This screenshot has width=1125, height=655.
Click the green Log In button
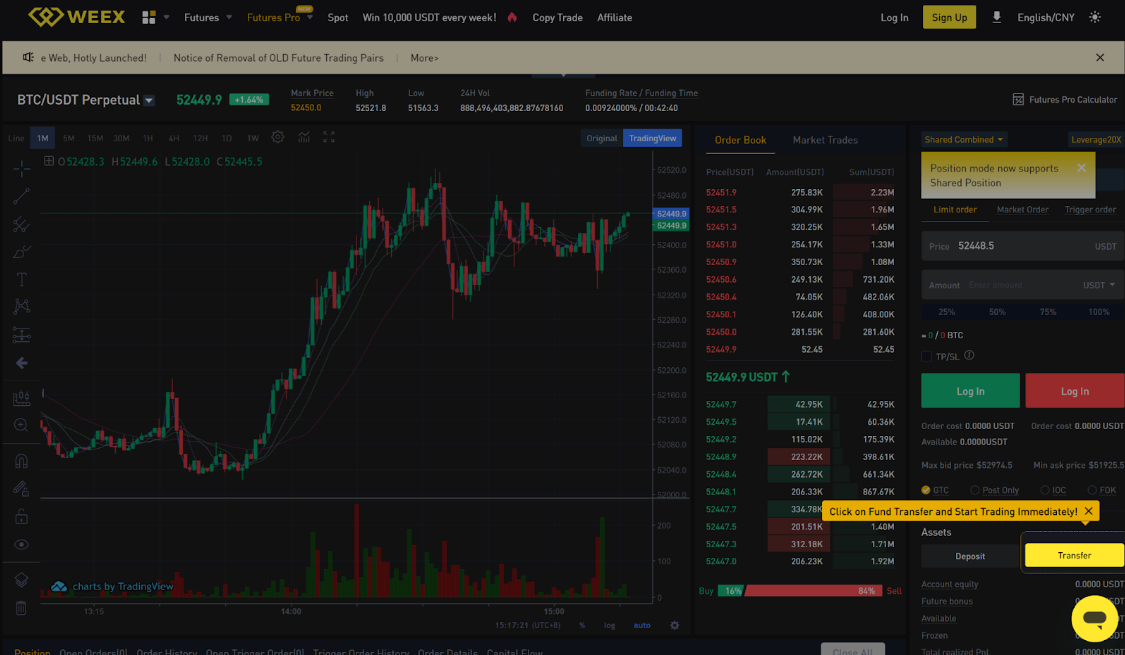coord(970,391)
